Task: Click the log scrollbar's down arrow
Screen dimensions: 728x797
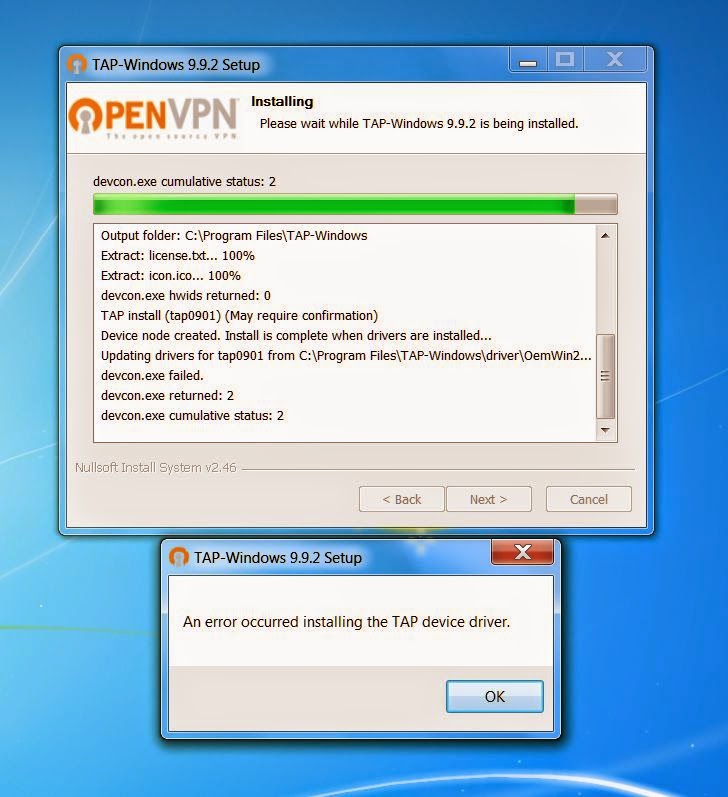Action: [x=605, y=430]
